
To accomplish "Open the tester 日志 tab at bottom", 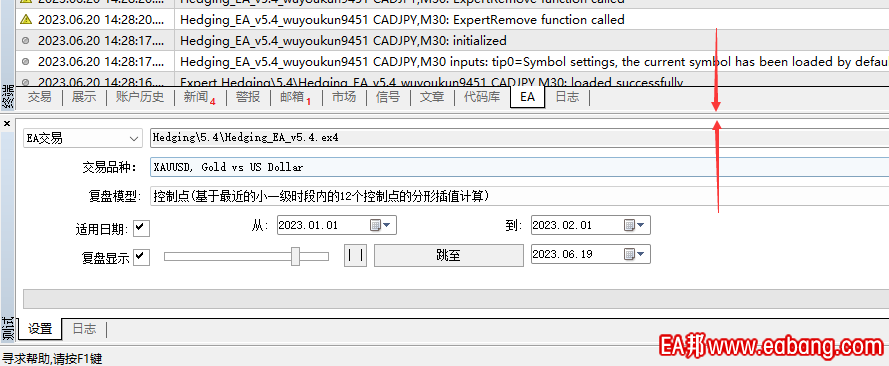I will tap(84, 329).
